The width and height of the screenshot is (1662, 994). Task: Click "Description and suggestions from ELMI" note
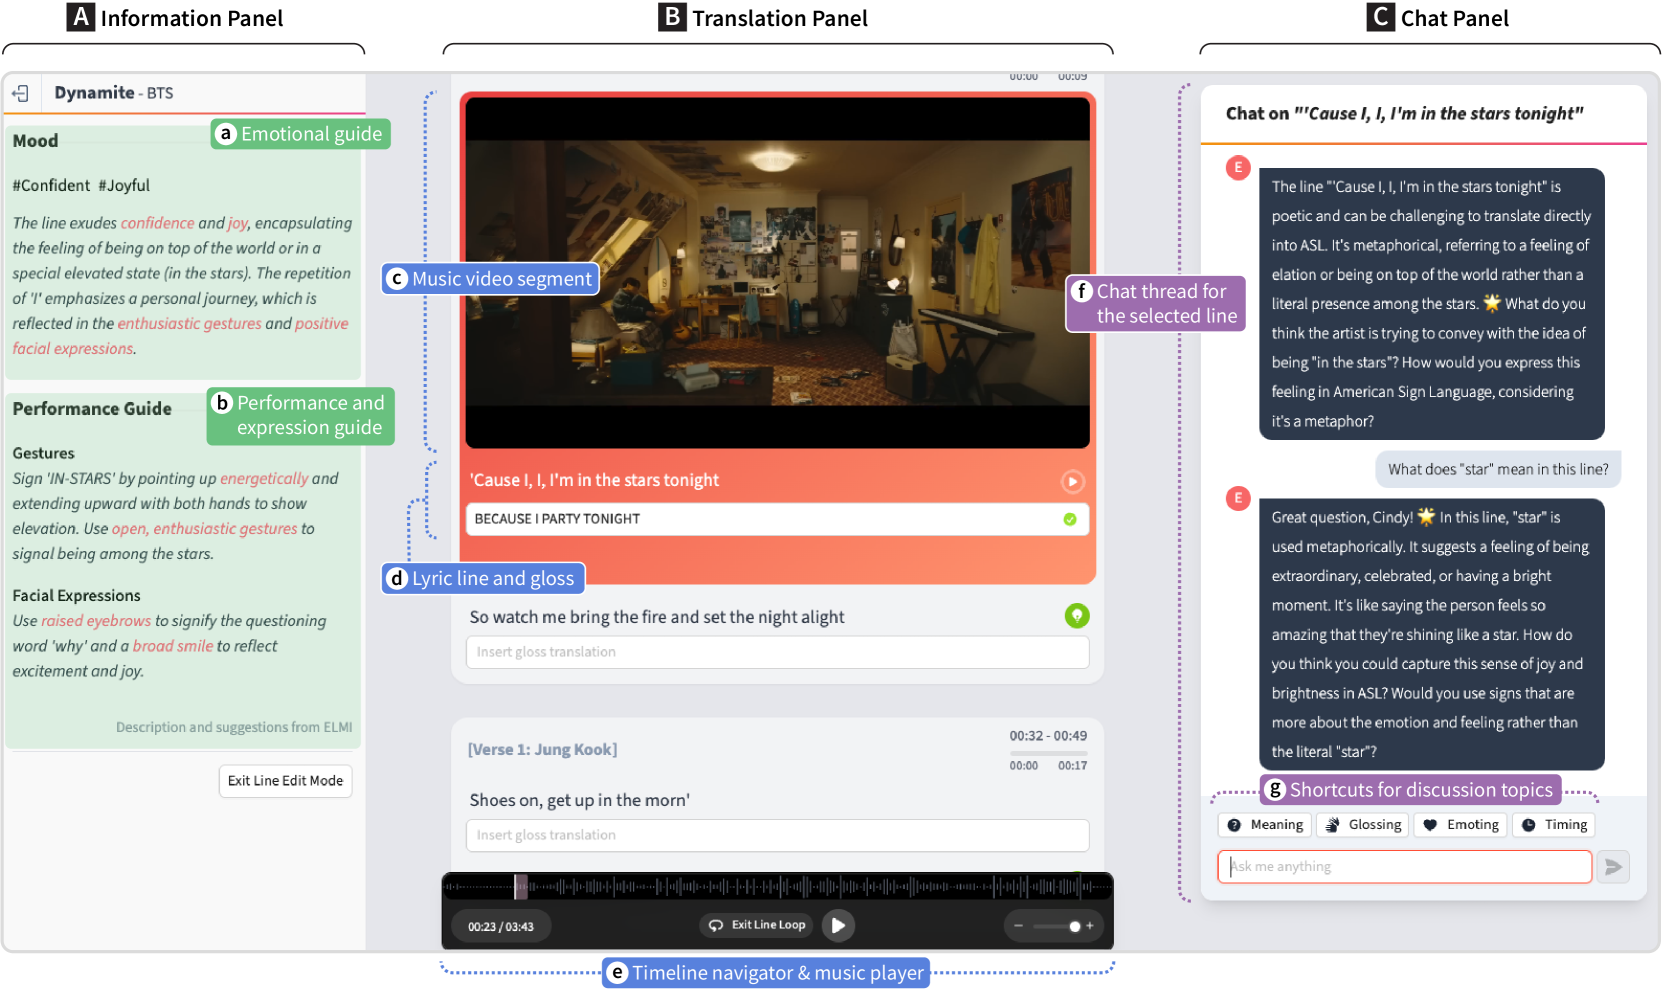point(234,727)
